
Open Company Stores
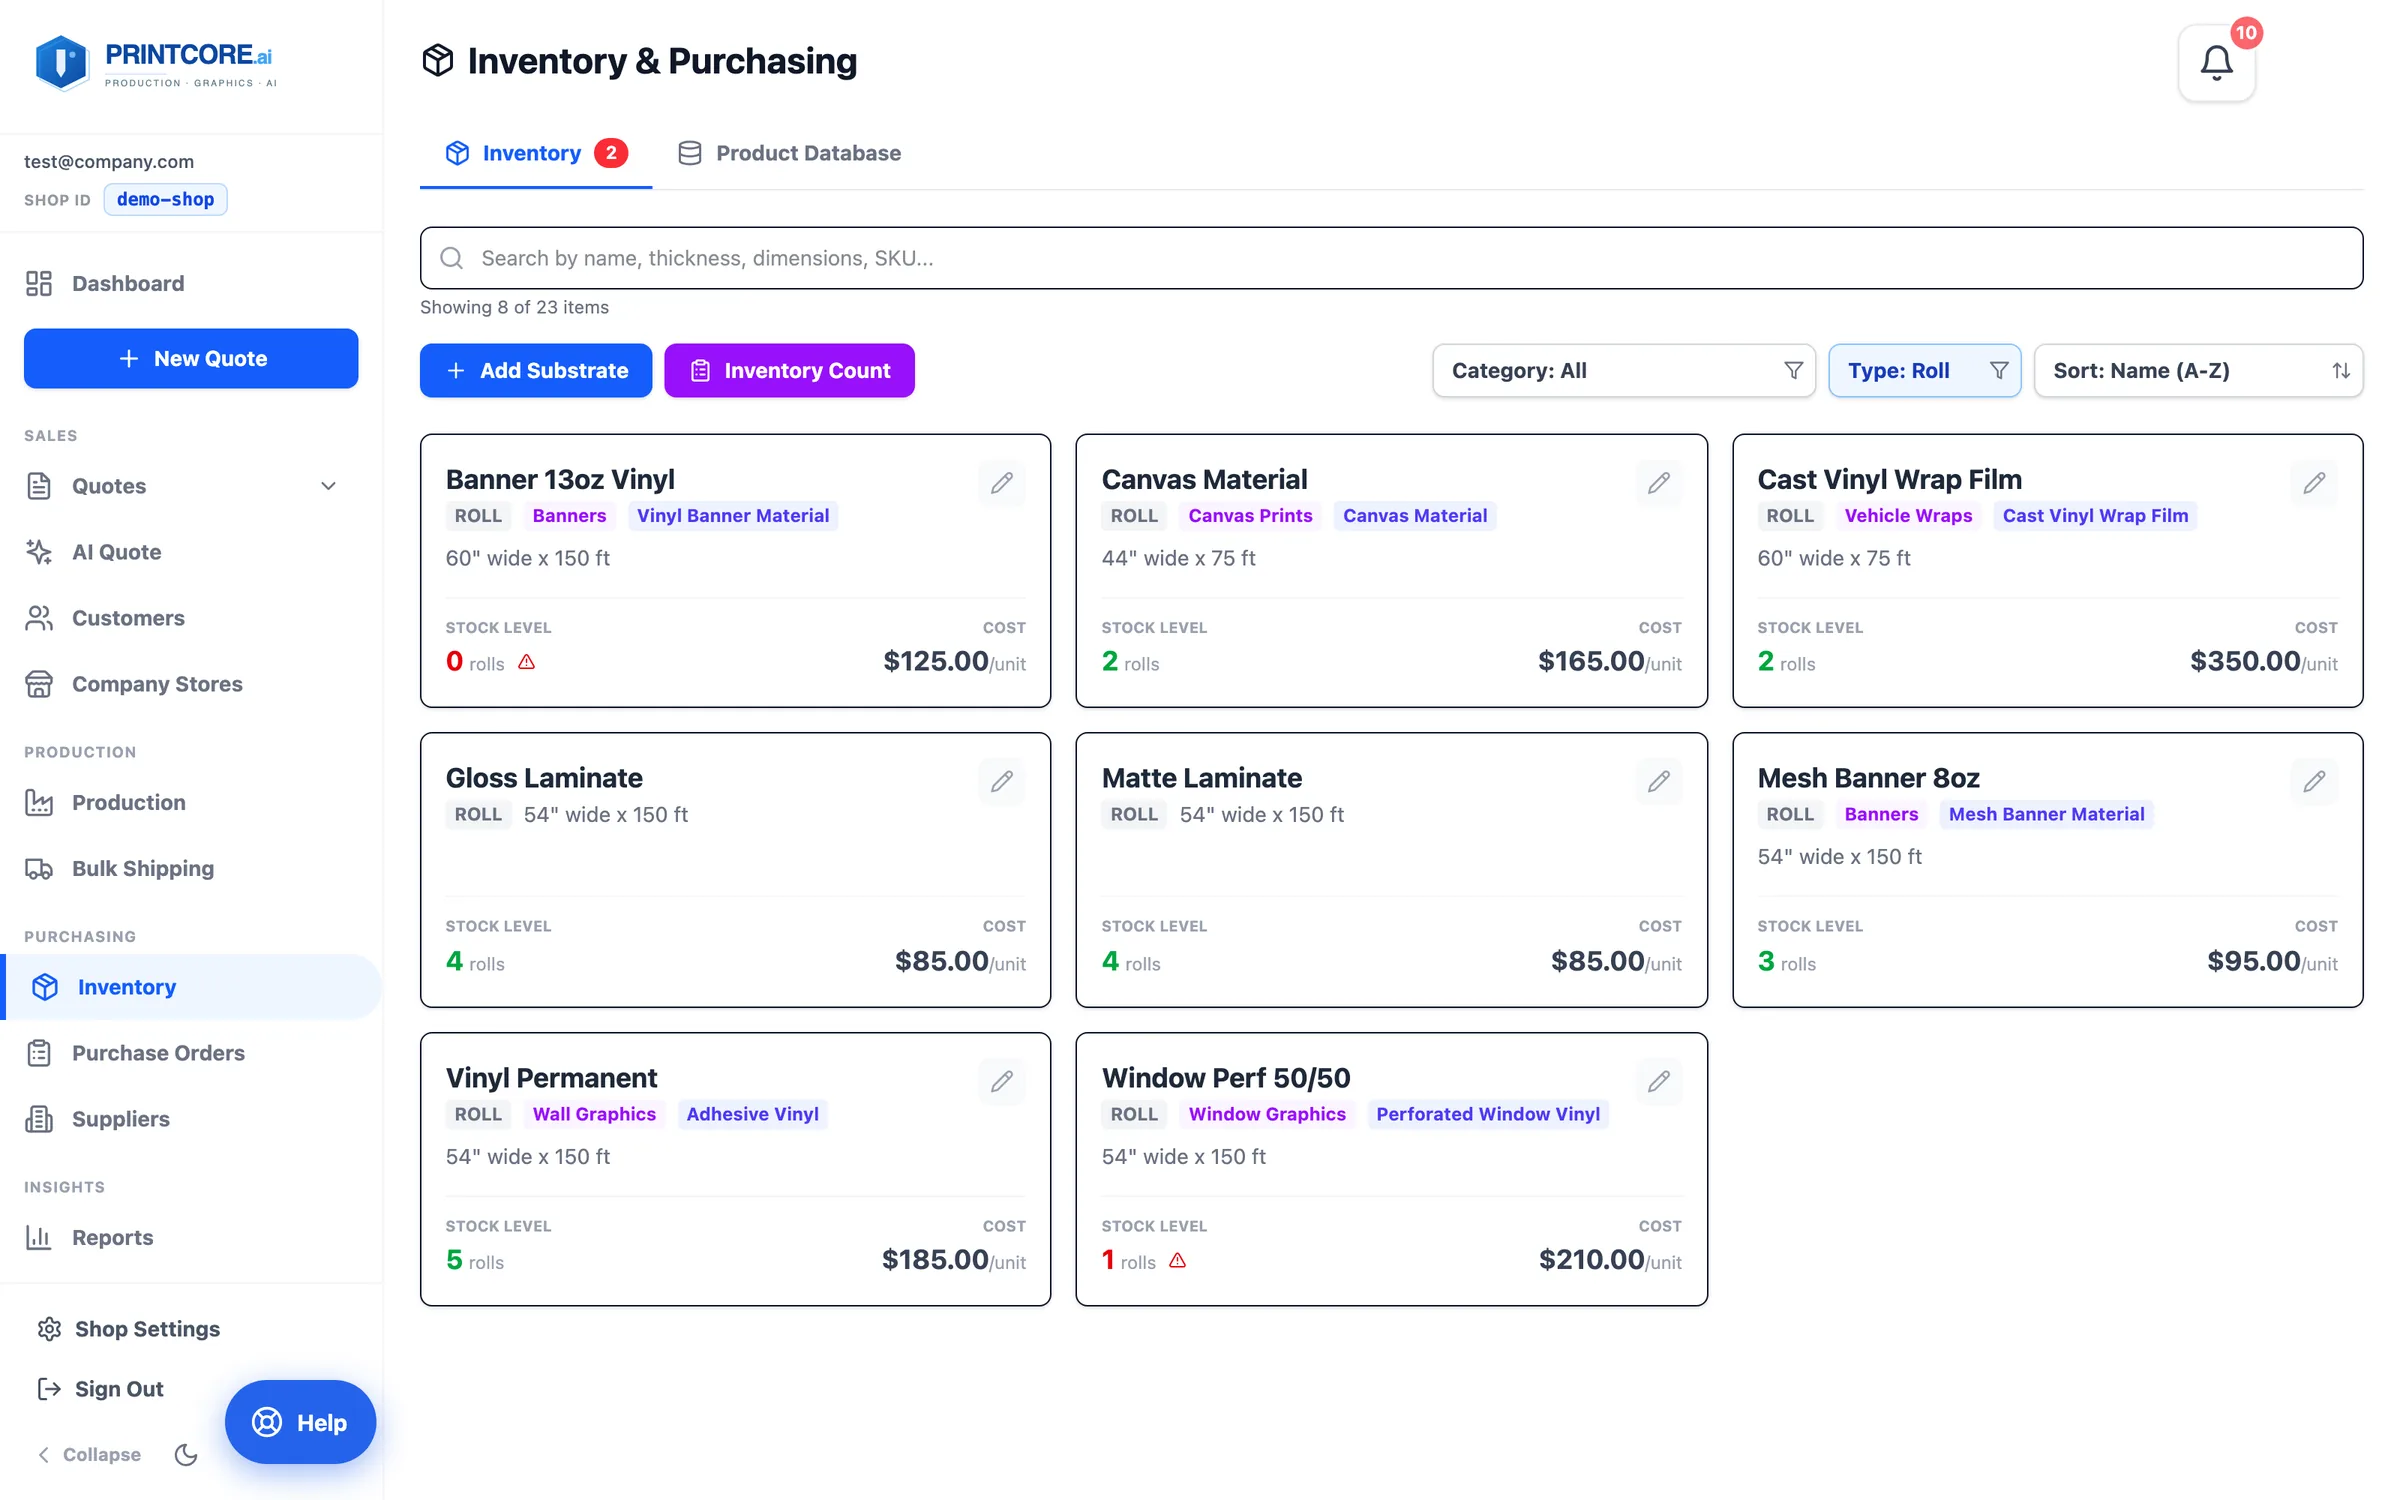click(191, 684)
